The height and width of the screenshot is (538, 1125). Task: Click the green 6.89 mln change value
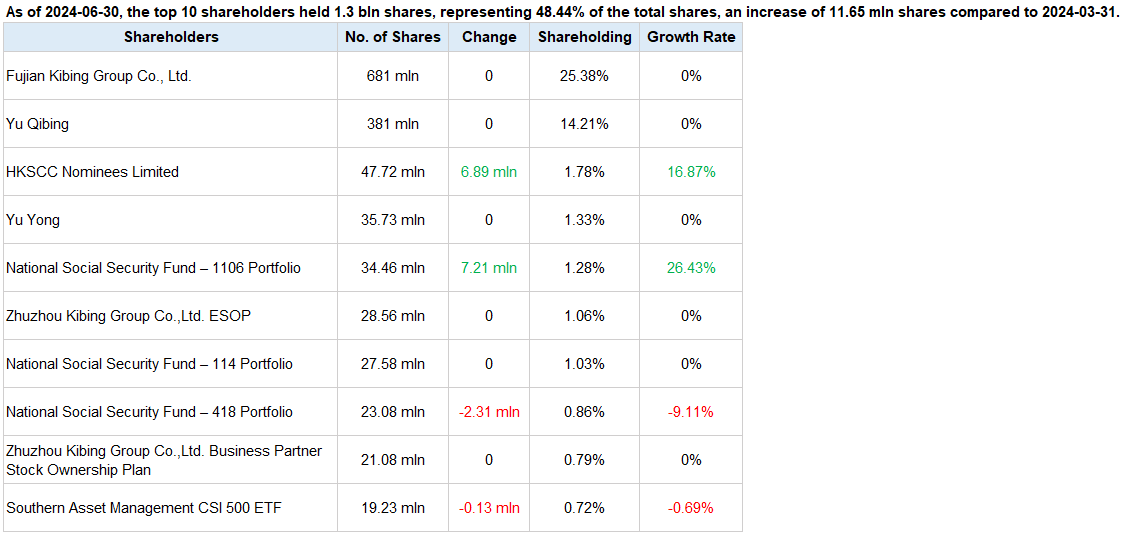click(489, 172)
